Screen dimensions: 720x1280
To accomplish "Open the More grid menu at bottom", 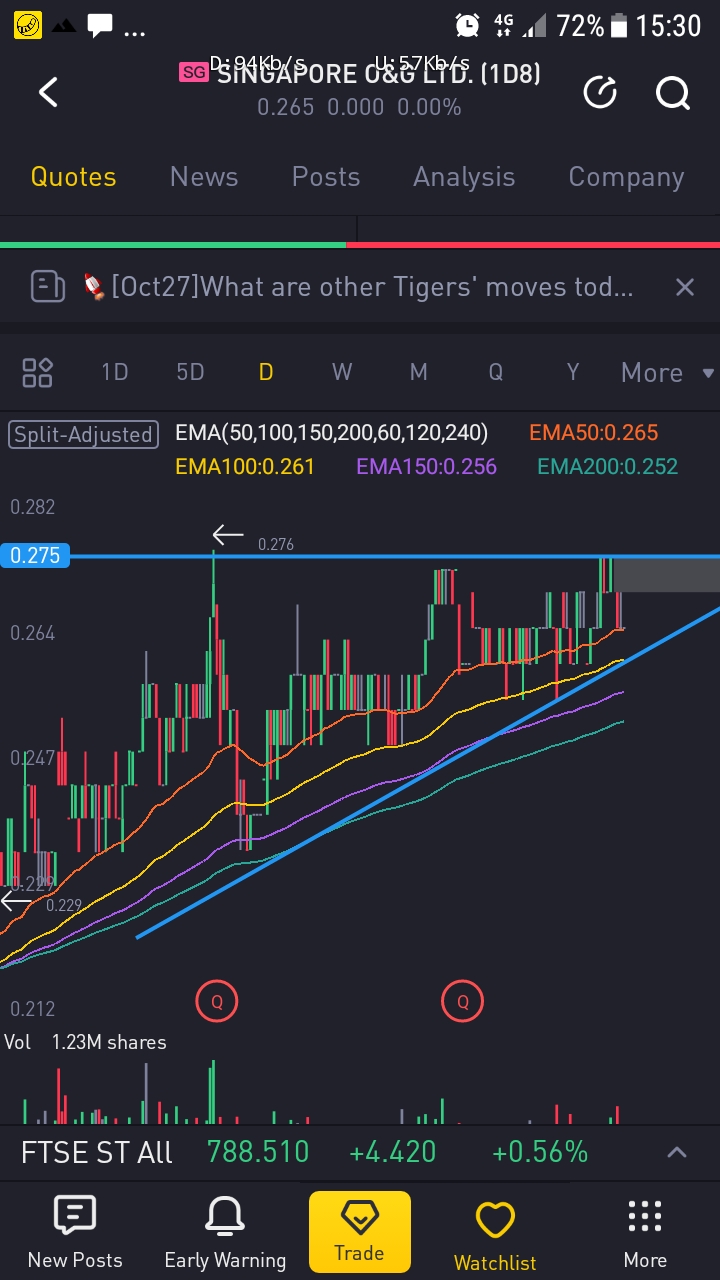I will pyautogui.click(x=645, y=1233).
